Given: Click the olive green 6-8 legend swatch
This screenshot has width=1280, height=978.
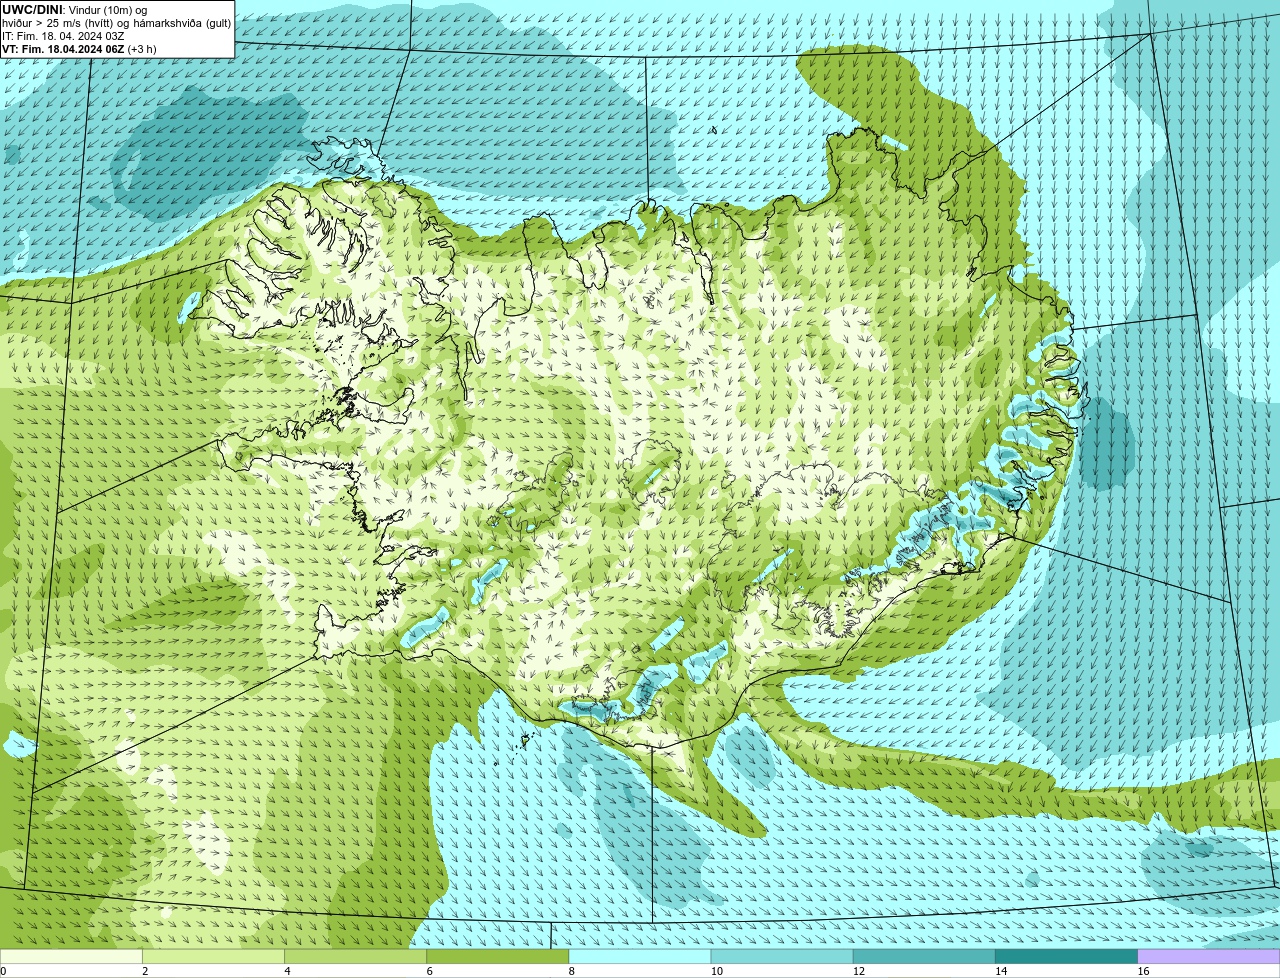Looking at the screenshot, I should click(498, 957).
